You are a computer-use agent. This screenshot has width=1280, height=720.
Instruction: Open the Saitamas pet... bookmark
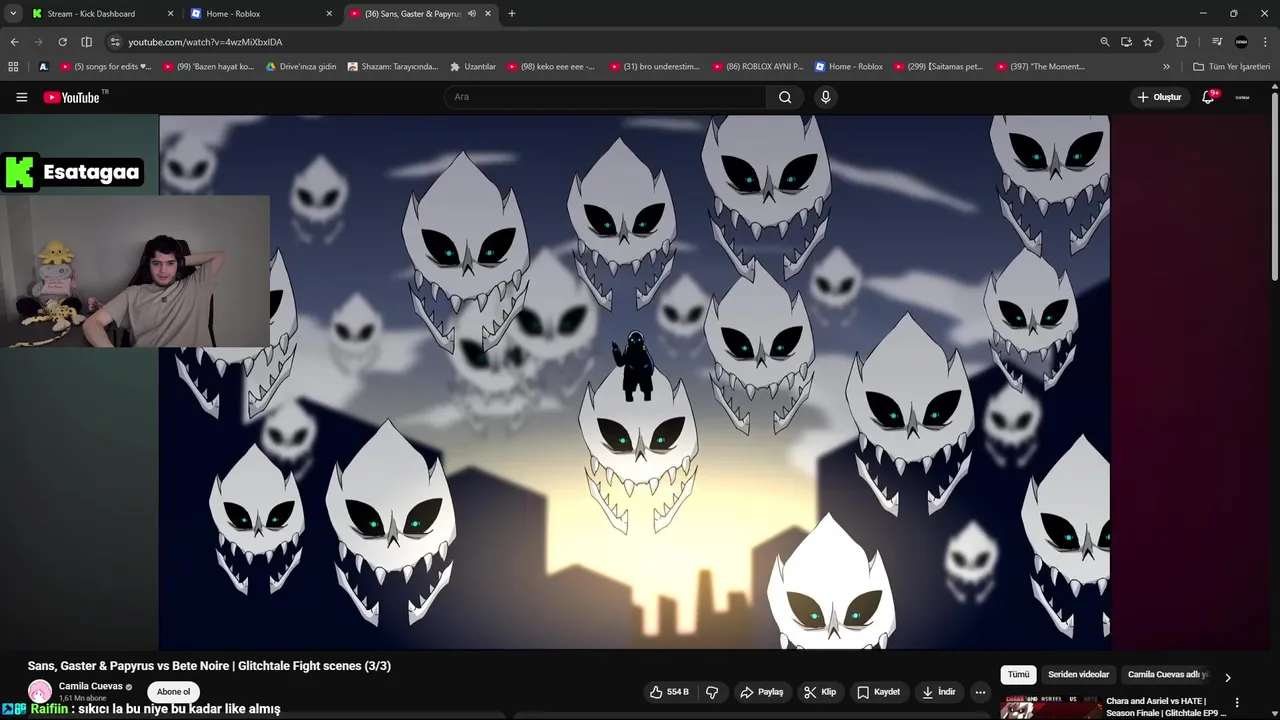click(939, 67)
